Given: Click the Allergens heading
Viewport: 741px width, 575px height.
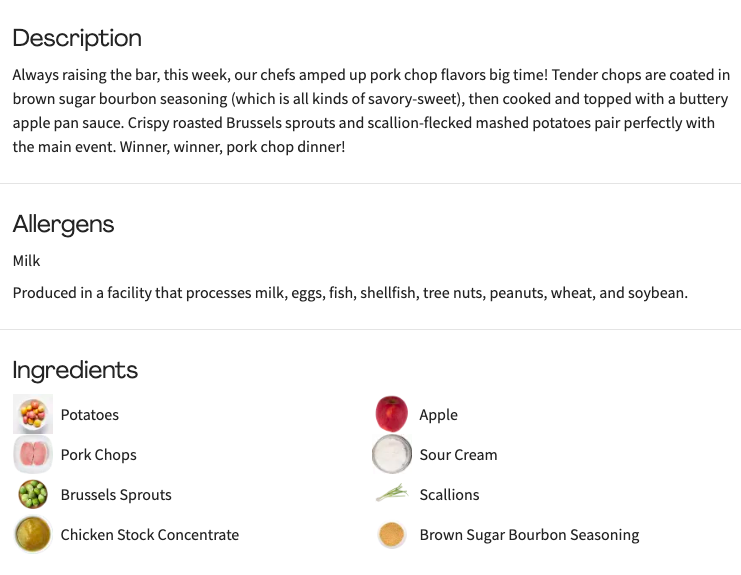Looking at the screenshot, I should click(63, 224).
